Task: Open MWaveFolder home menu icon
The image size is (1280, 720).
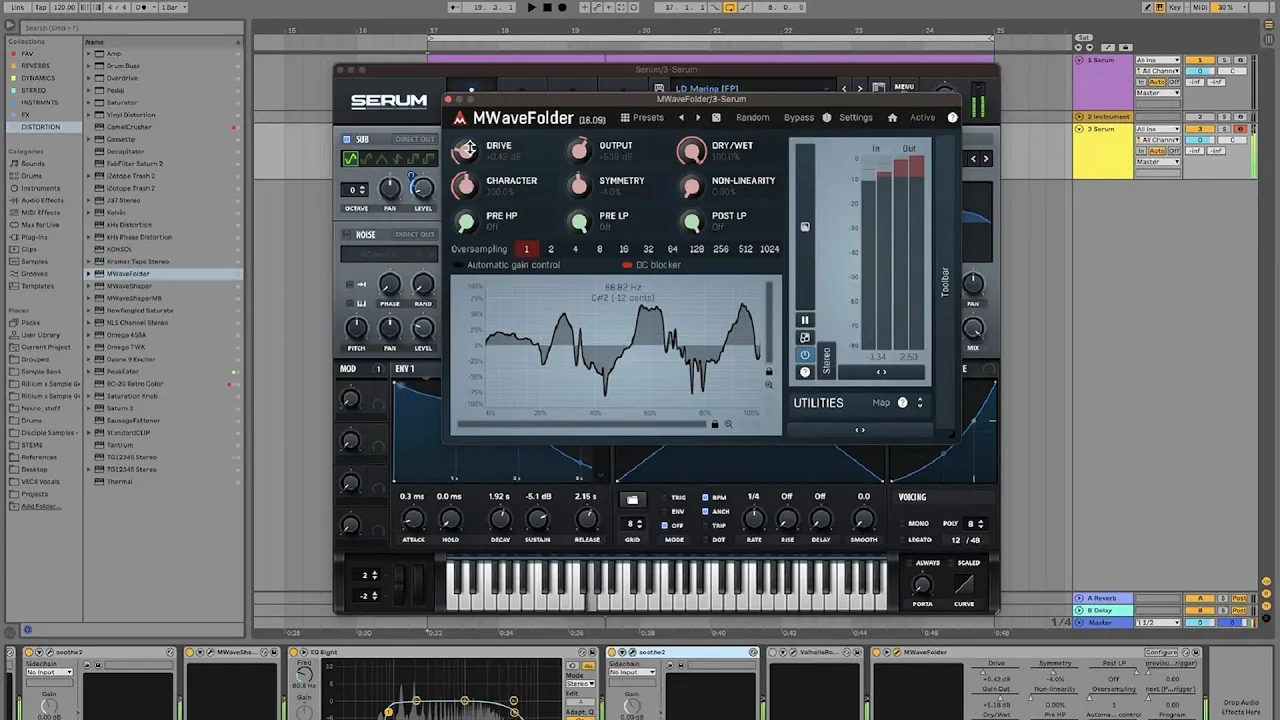Action: [892, 117]
